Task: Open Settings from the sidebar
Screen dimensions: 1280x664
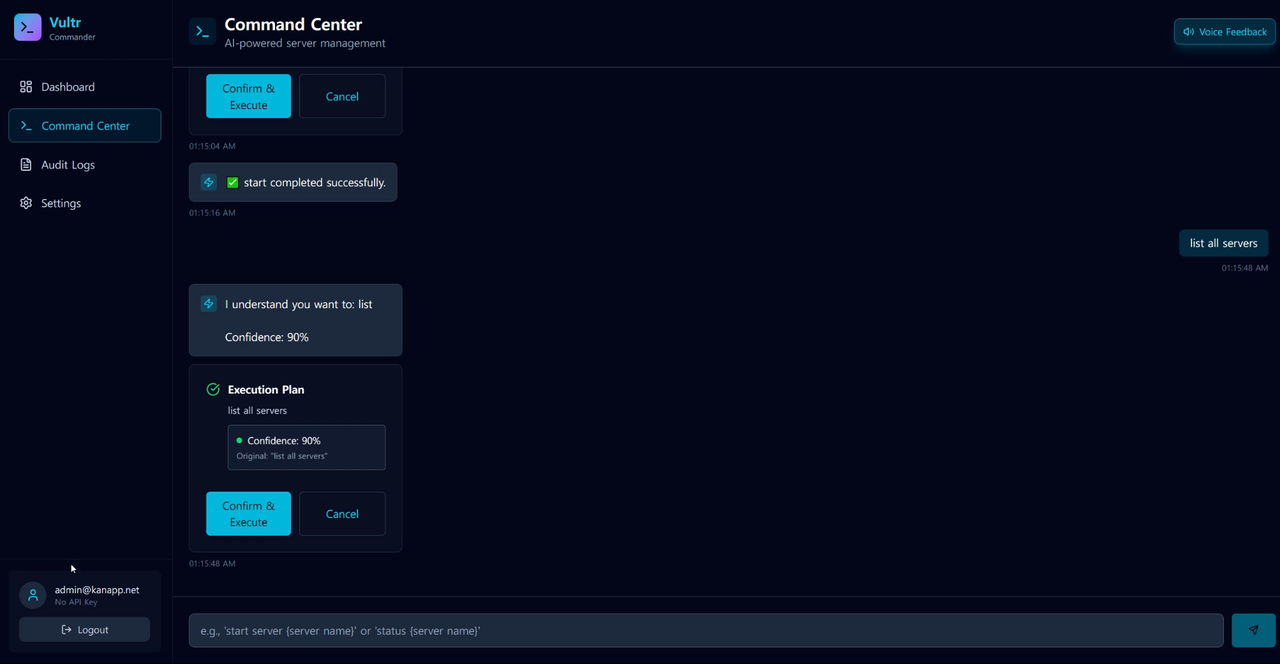Action: point(85,203)
